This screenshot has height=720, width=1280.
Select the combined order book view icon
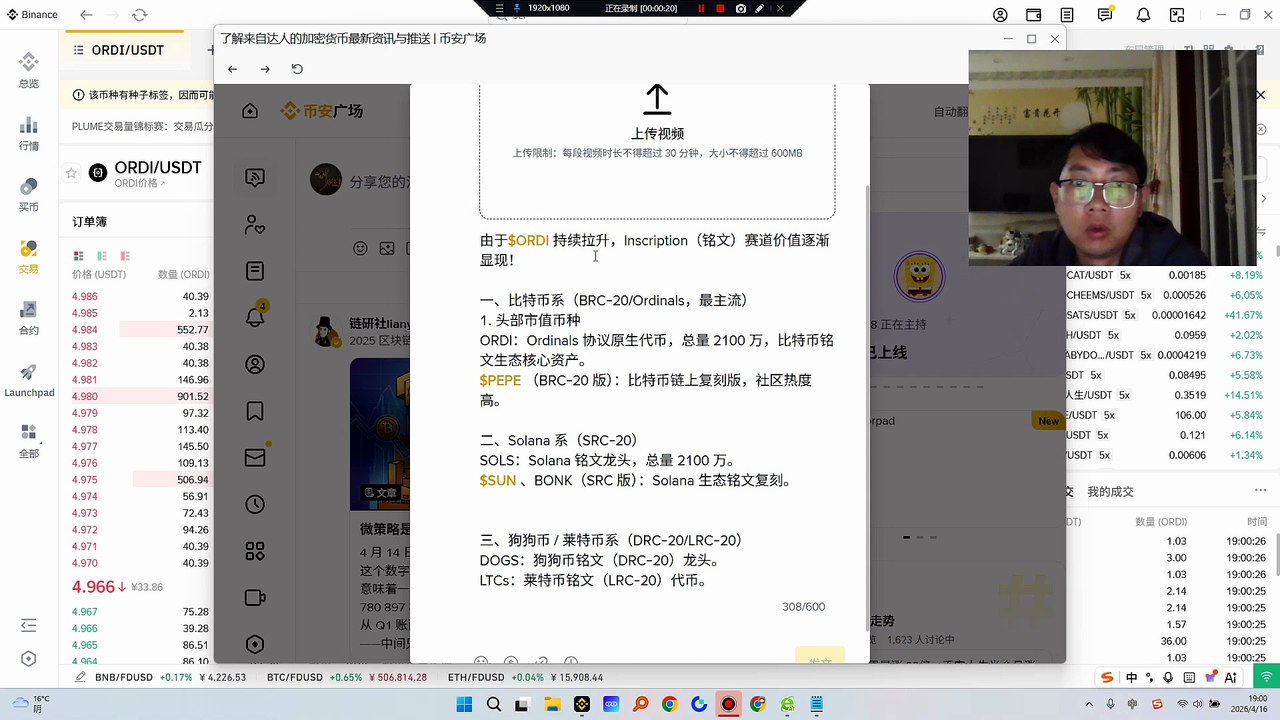point(78,256)
